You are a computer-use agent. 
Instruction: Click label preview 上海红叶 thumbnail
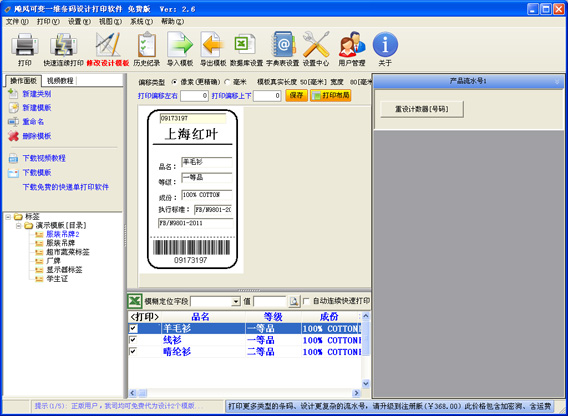(192, 189)
